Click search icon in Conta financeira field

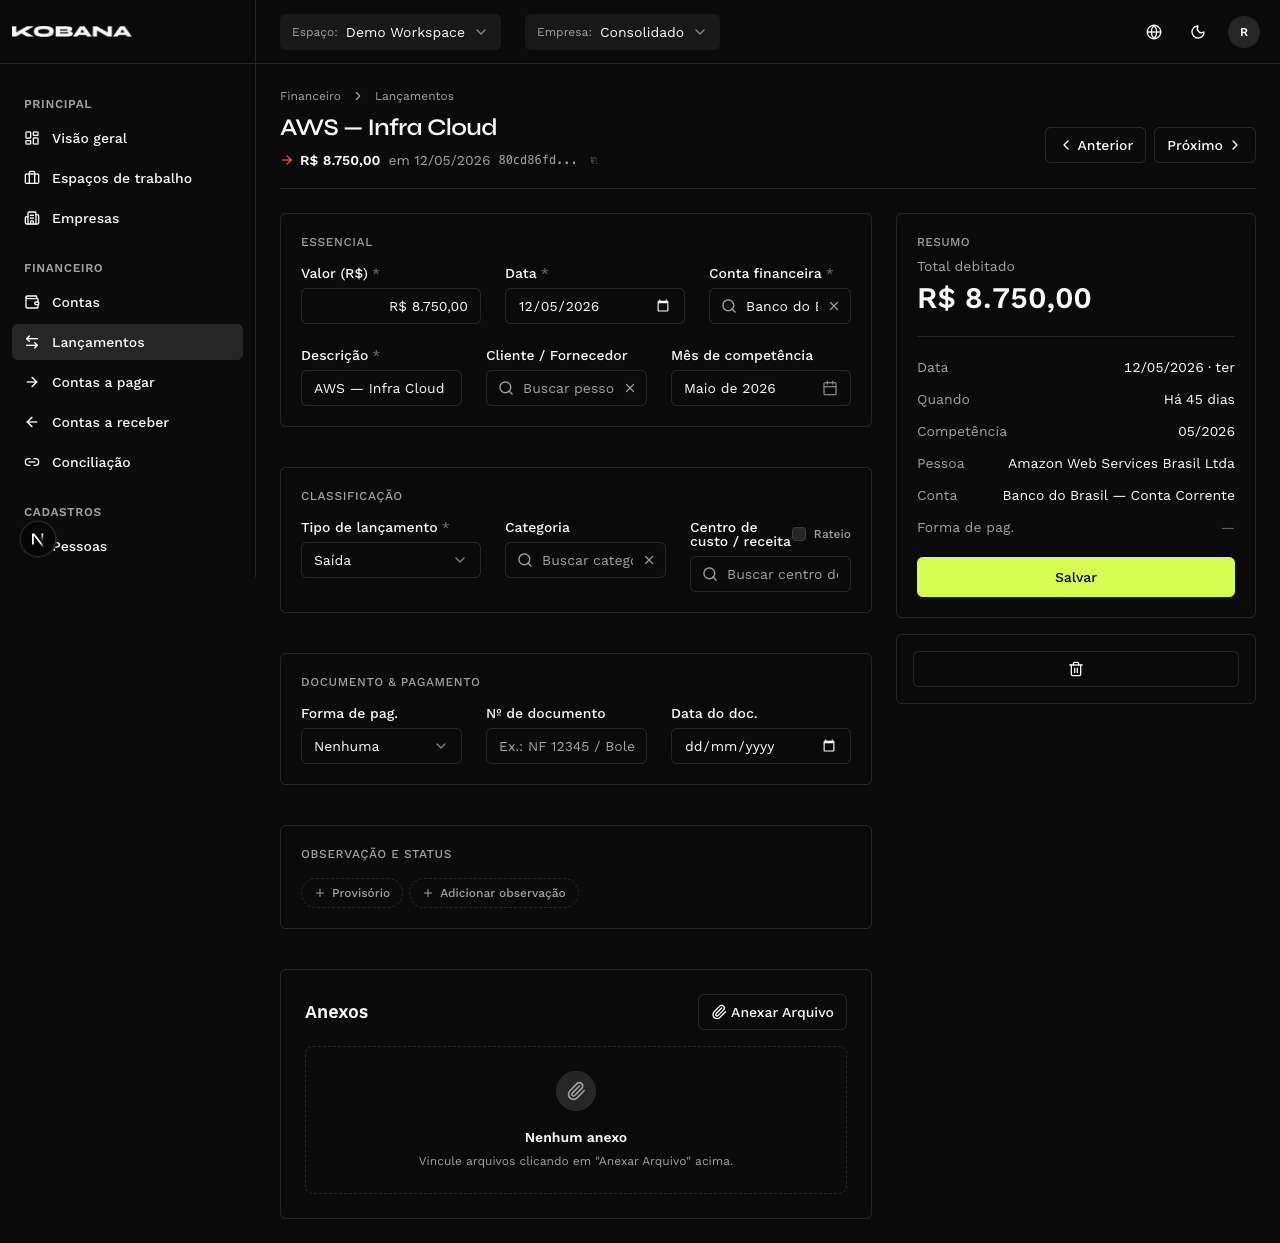[x=729, y=306]
